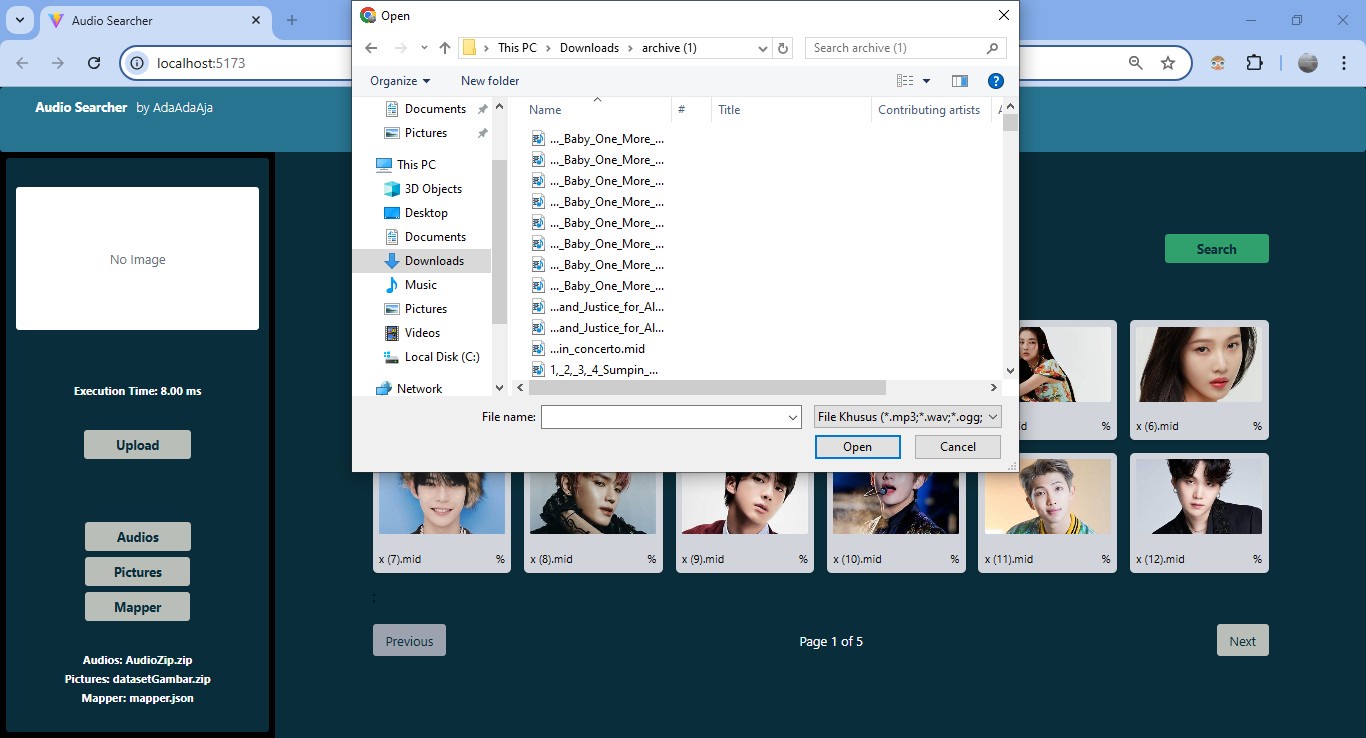Select Downloads in the navigation pane
The width and height of the screenshot is (1366, 738).
point(434,261)
